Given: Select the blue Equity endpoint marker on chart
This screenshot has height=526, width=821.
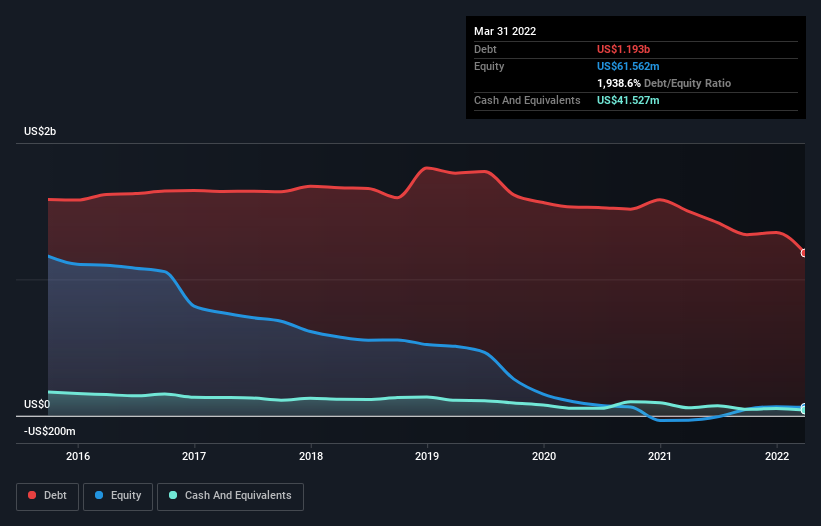Looking at the screenshot, I should pyautogui.click(x=804, y=408).
